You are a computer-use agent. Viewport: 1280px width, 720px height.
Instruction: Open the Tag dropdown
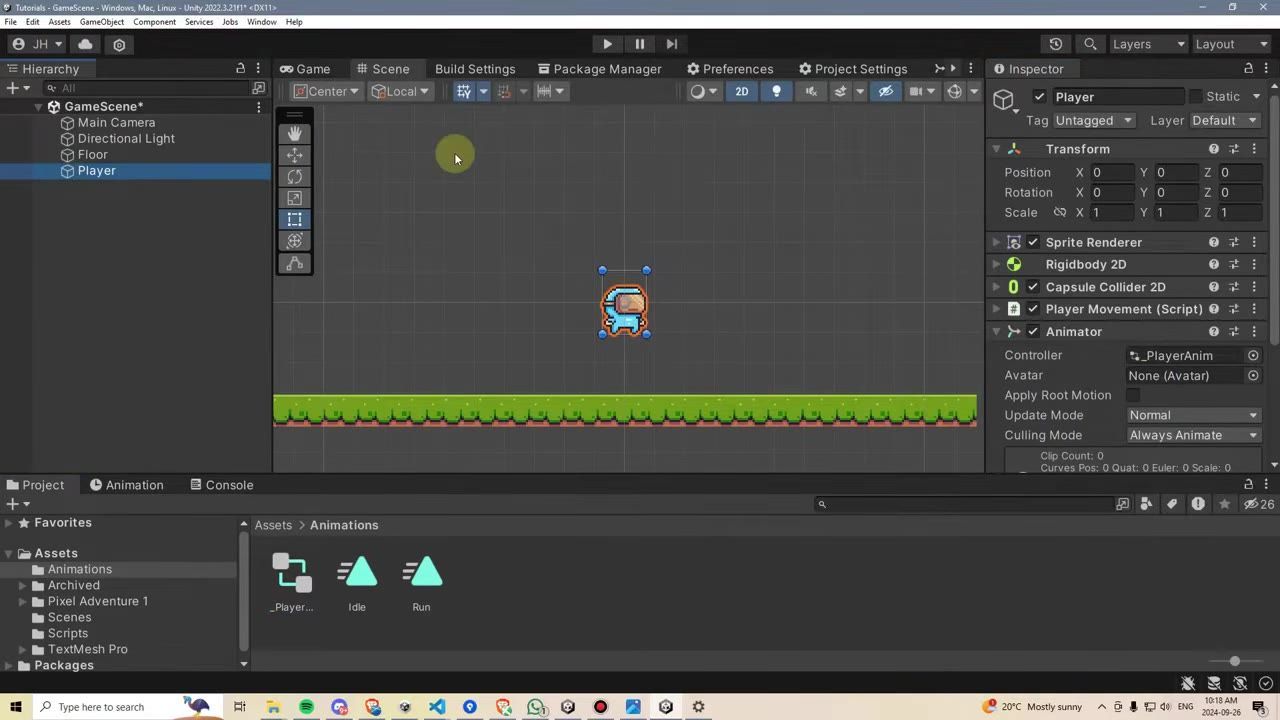[x=1095, y=120]
